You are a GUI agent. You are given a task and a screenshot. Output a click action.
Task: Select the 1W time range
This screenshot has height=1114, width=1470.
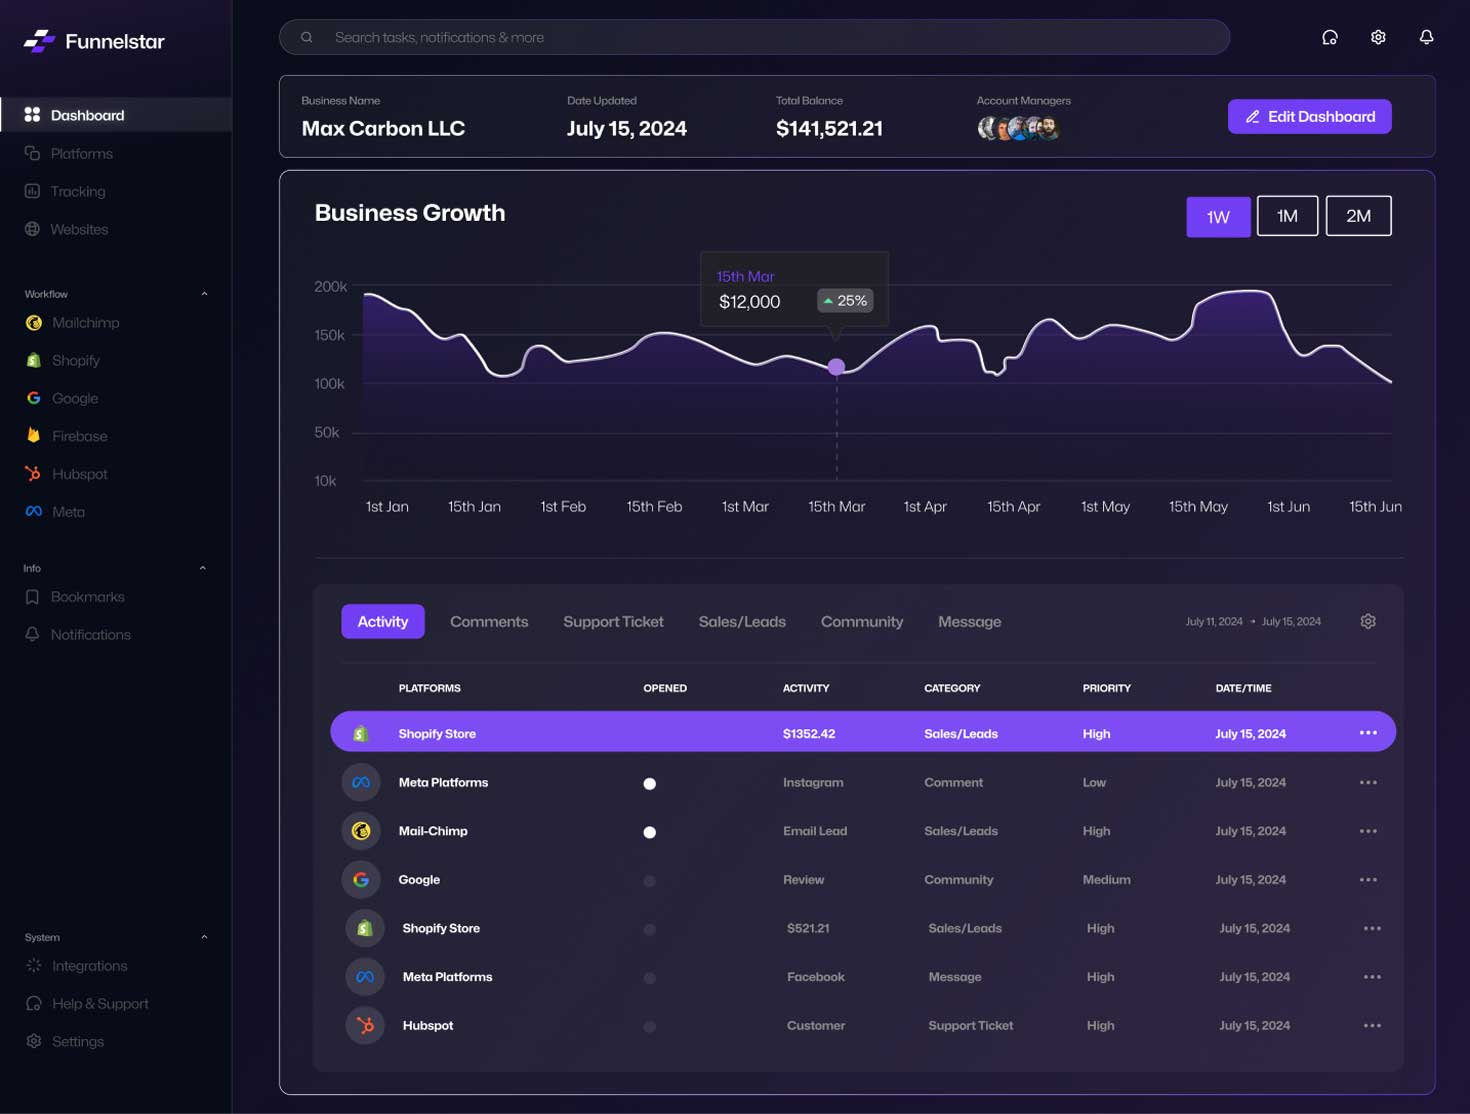[x=1218, y=216]
